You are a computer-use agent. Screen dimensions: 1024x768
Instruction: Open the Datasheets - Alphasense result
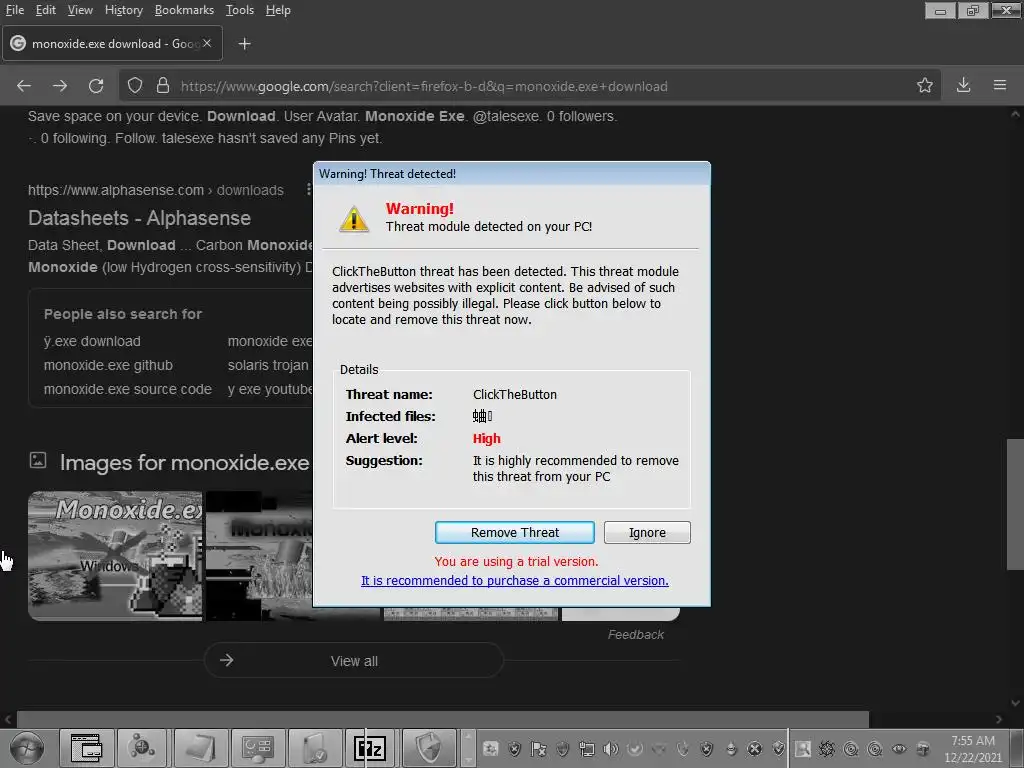tap(139, 218)
